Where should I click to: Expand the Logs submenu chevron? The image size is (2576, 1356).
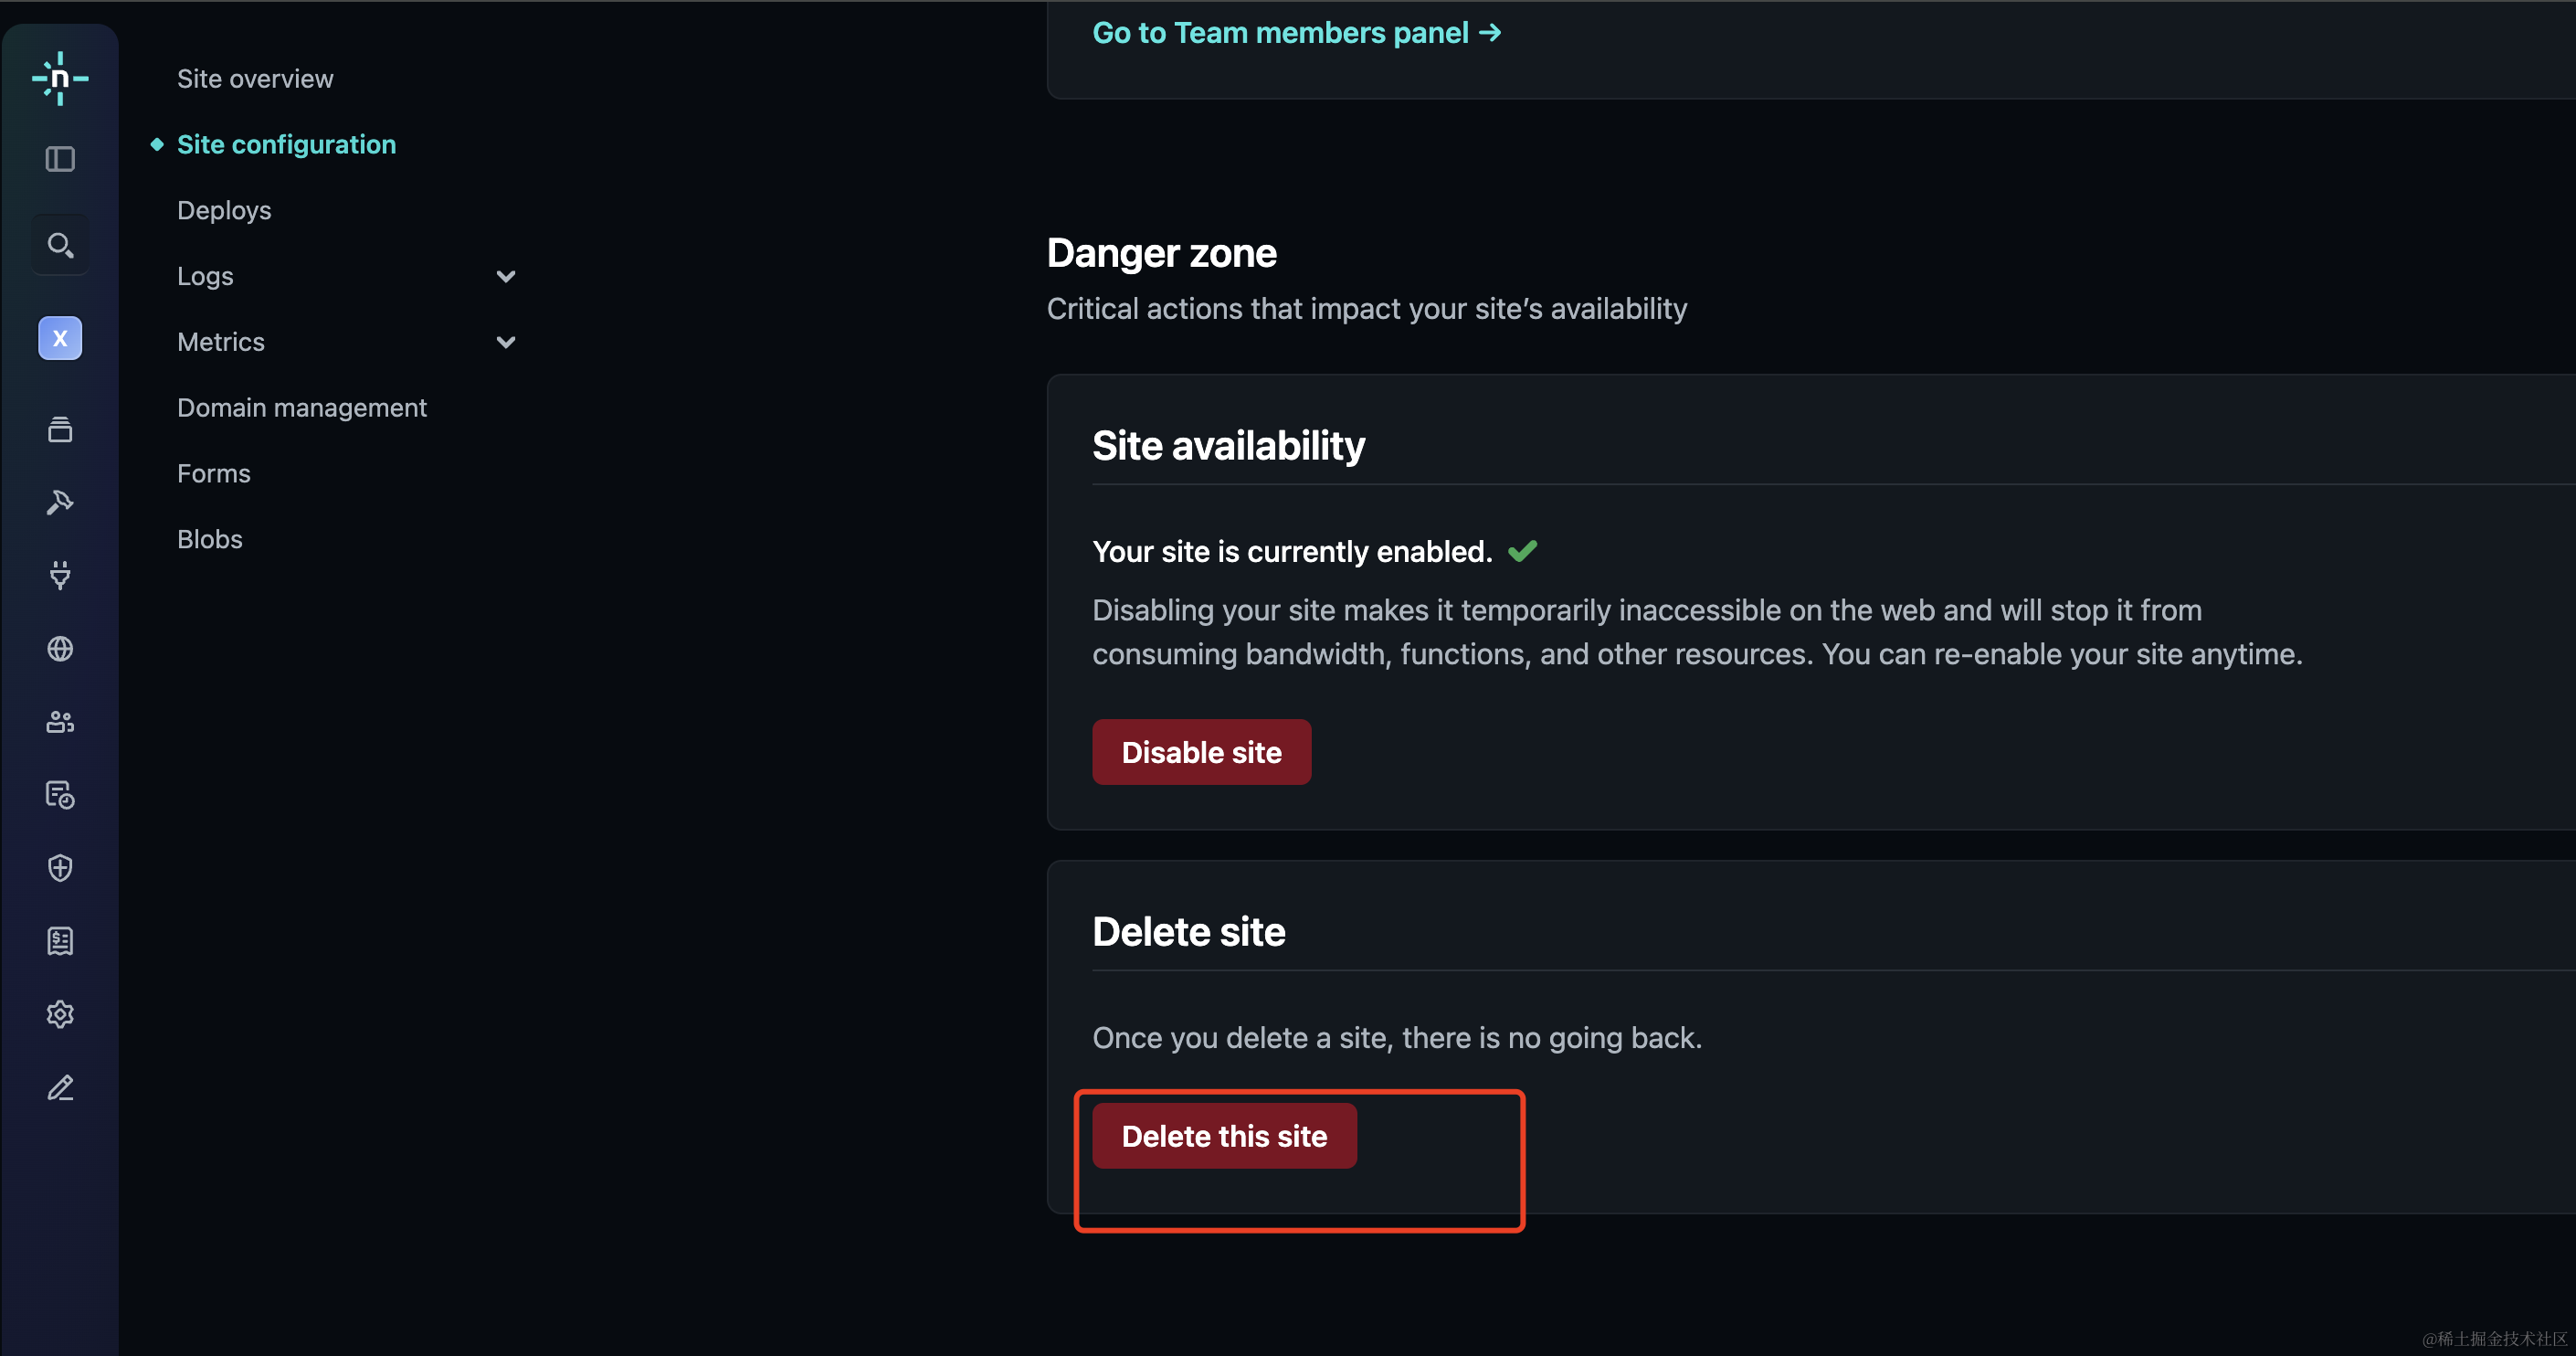[x=506, y=276]
